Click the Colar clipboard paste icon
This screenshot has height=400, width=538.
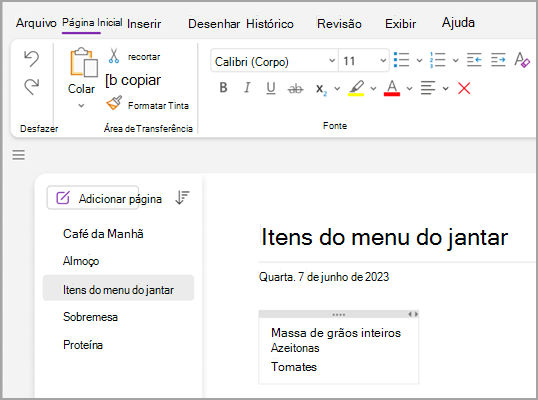coord(83,62)
